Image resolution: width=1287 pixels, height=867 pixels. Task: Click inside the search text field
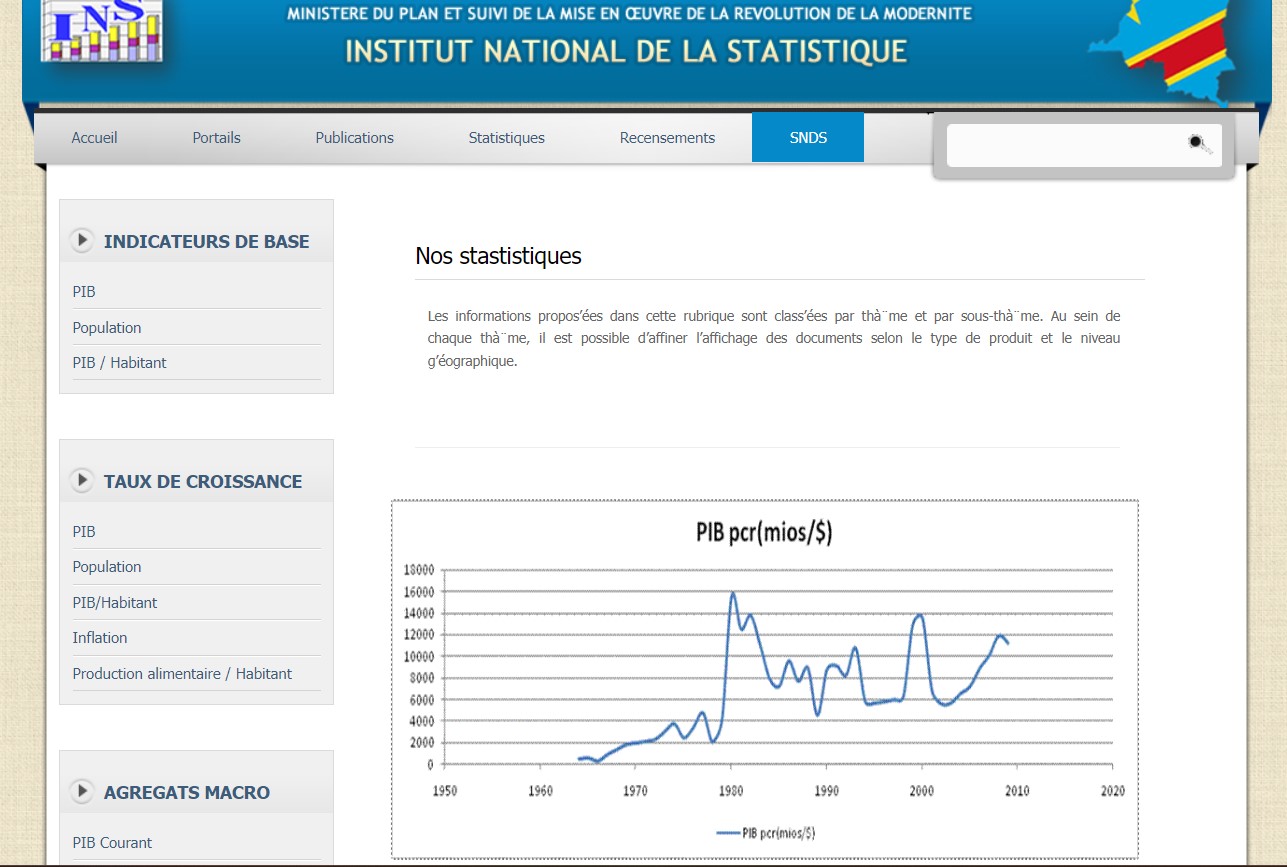tap(1065, 145)
